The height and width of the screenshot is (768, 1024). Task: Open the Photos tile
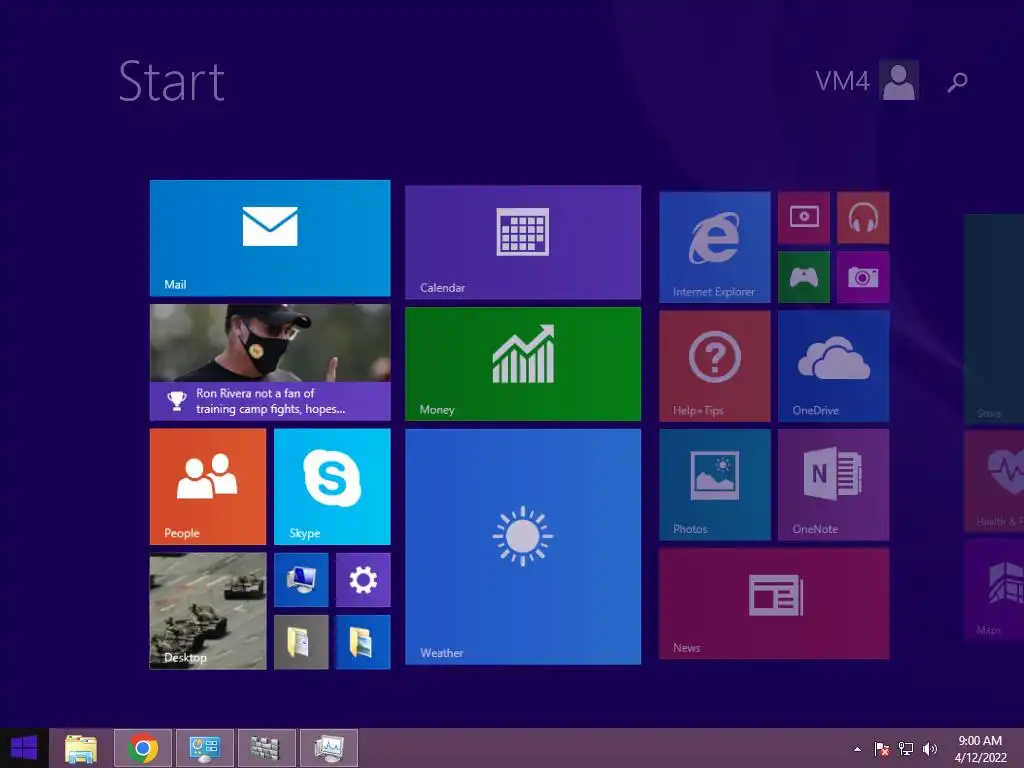point(714,485)
